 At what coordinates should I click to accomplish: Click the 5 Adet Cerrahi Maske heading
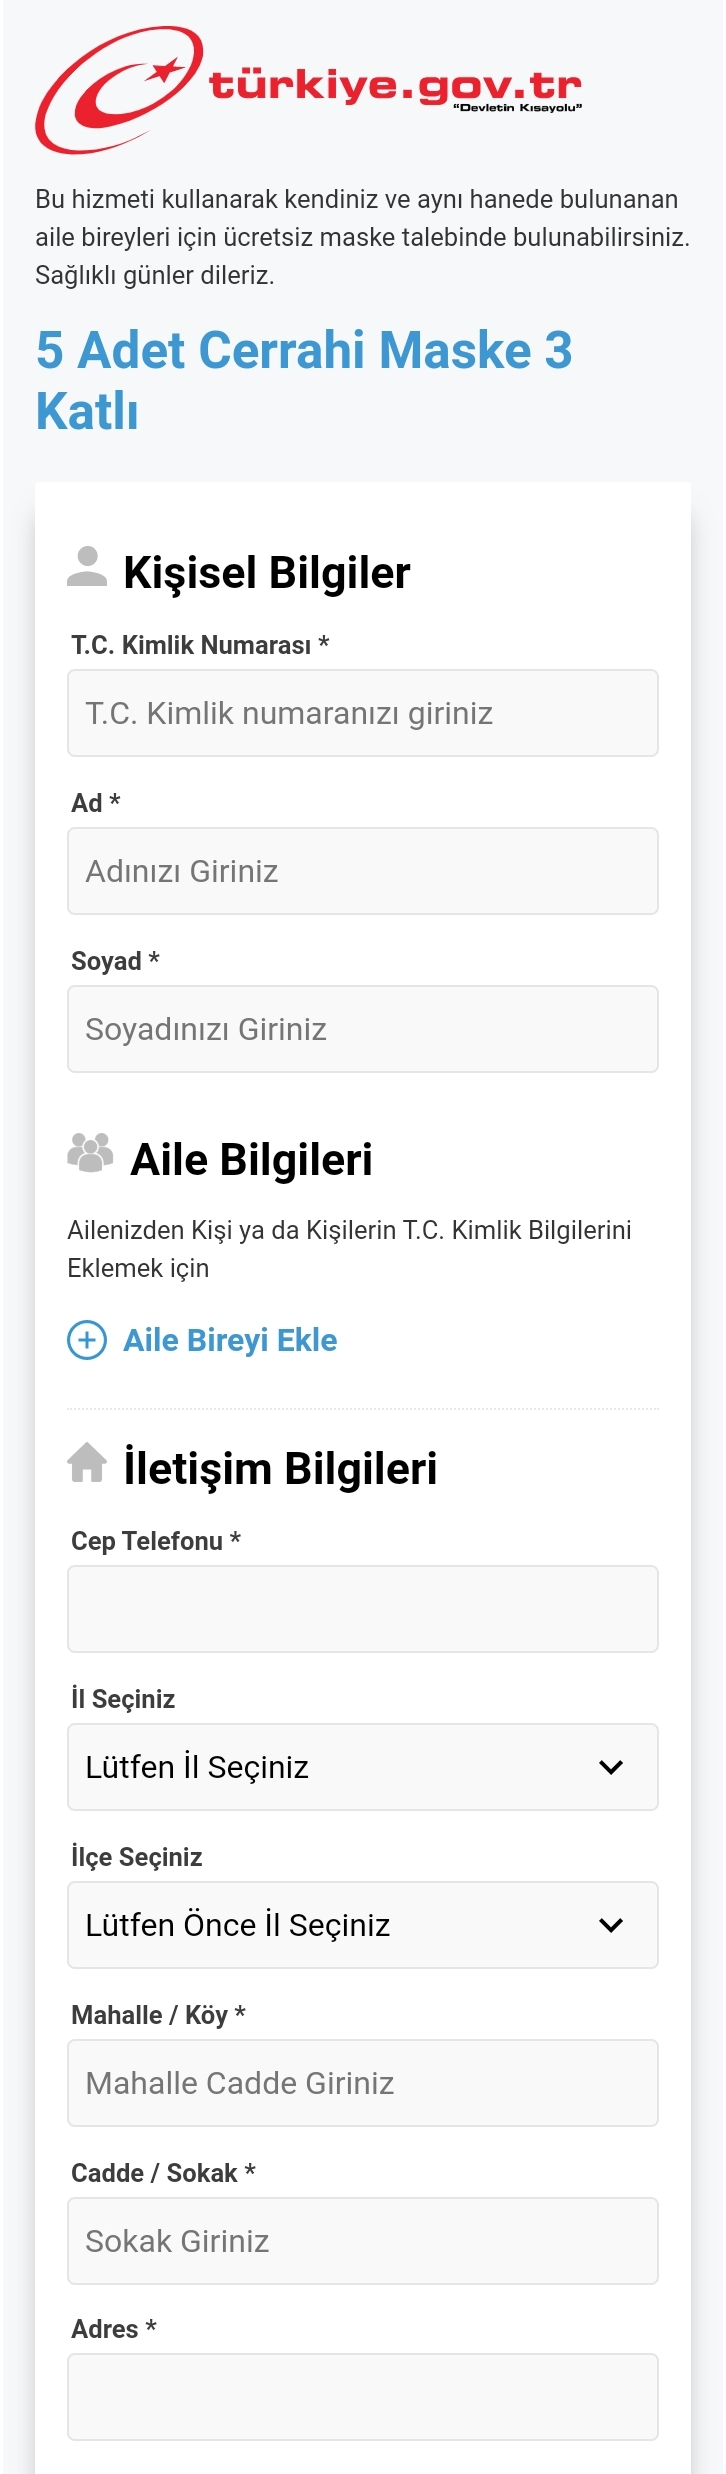304,380
